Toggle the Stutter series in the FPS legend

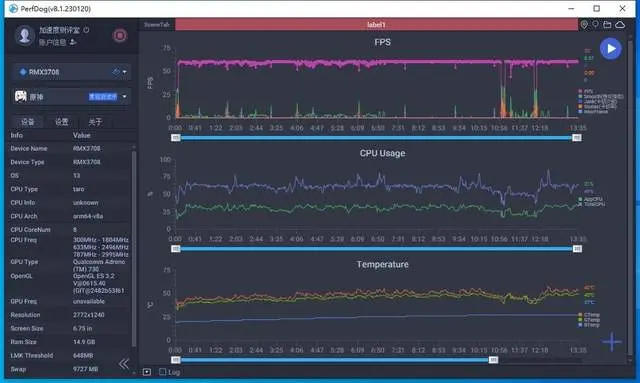point(597,106)
